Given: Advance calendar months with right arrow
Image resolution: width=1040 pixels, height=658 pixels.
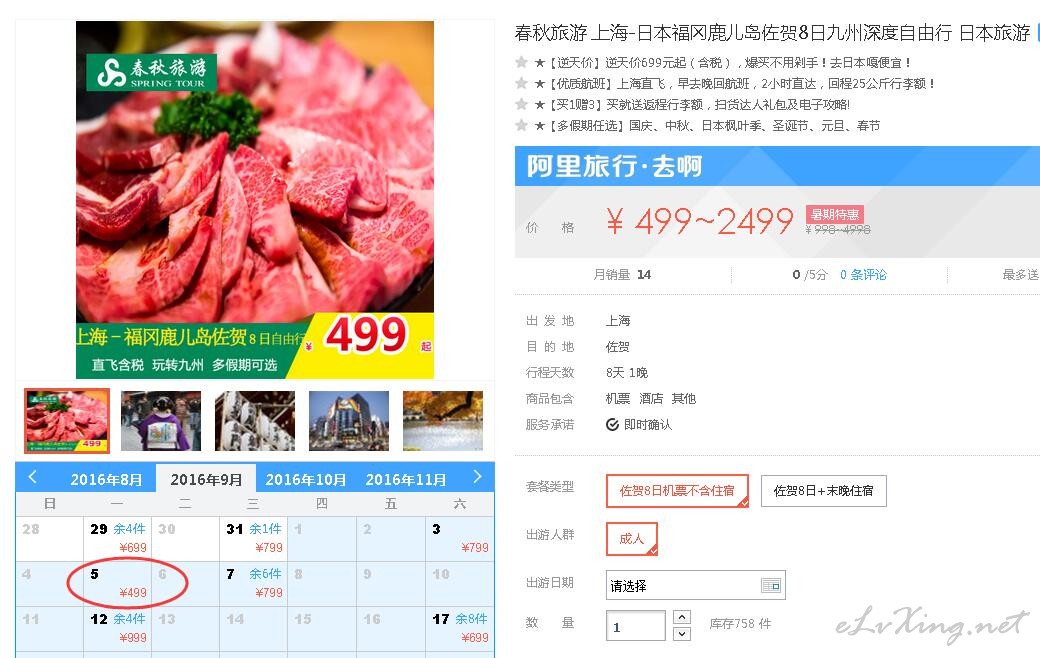Looking at the screenshot, I should [477, 477].
